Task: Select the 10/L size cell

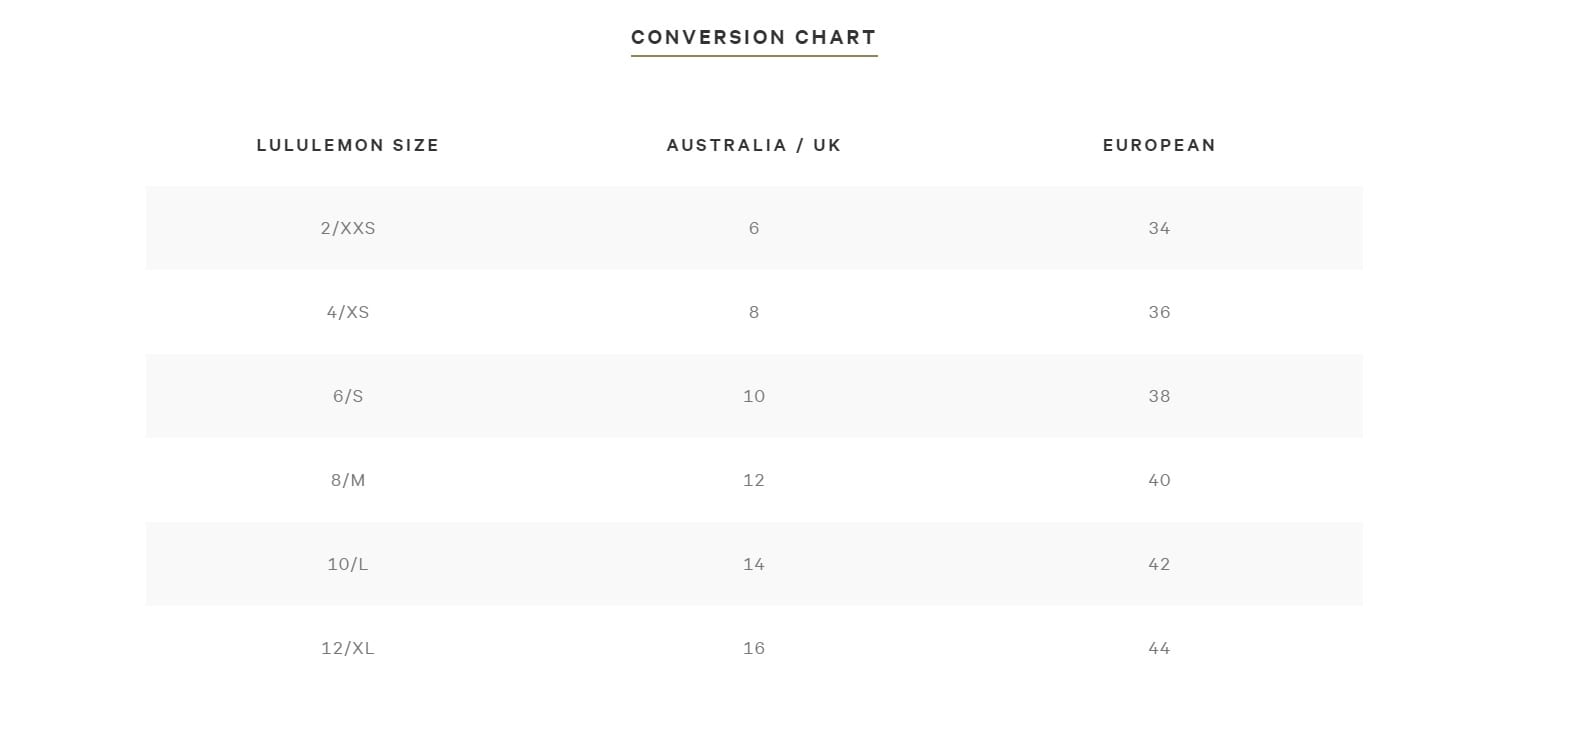Action: pos(348,564)
